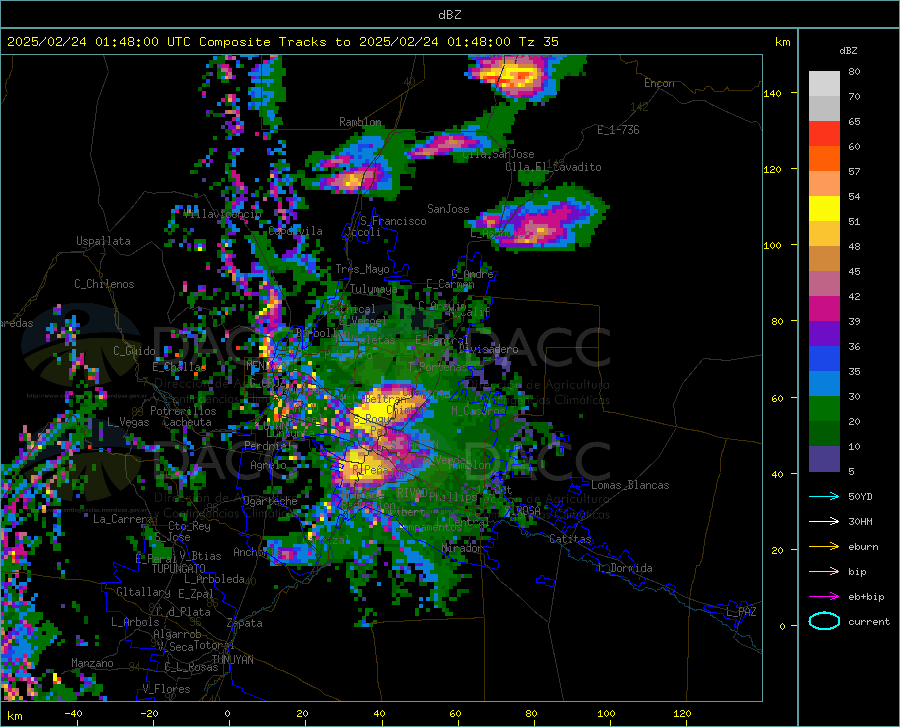Click the TUPUNGATO map label
900x727 pixels.
tap(179, 569)
